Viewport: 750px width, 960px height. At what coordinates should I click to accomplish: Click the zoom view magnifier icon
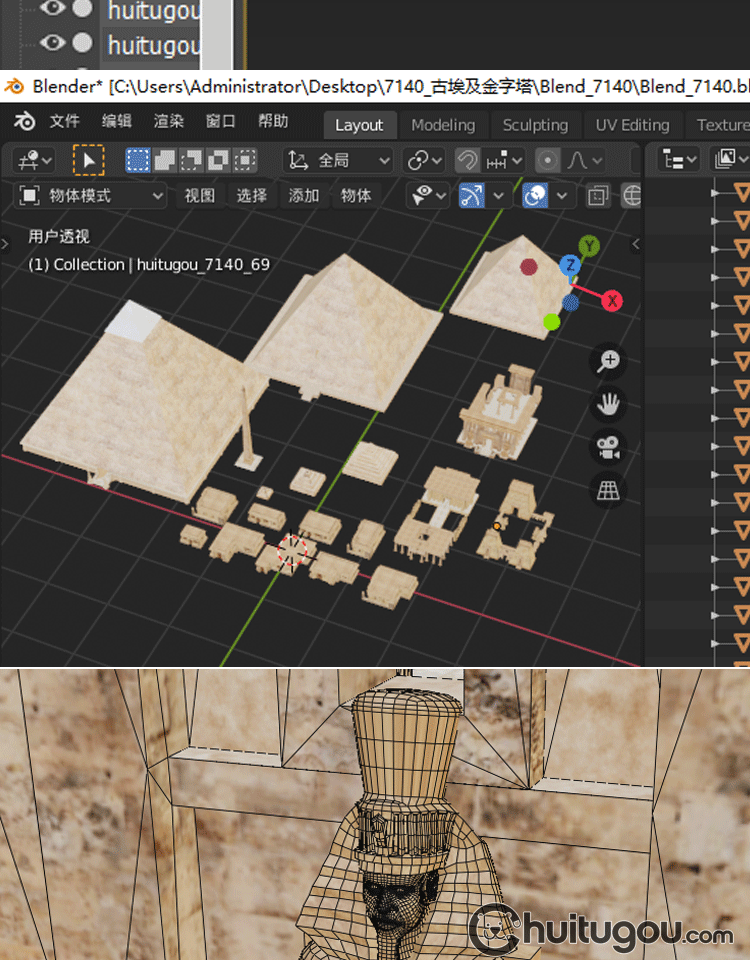[x=608, y=361]
